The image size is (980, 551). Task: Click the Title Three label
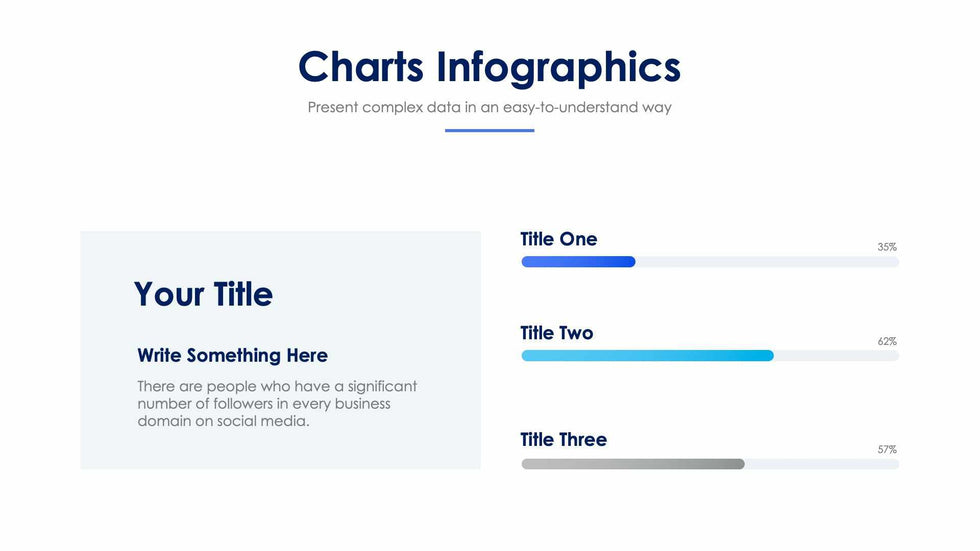(563, 440)
